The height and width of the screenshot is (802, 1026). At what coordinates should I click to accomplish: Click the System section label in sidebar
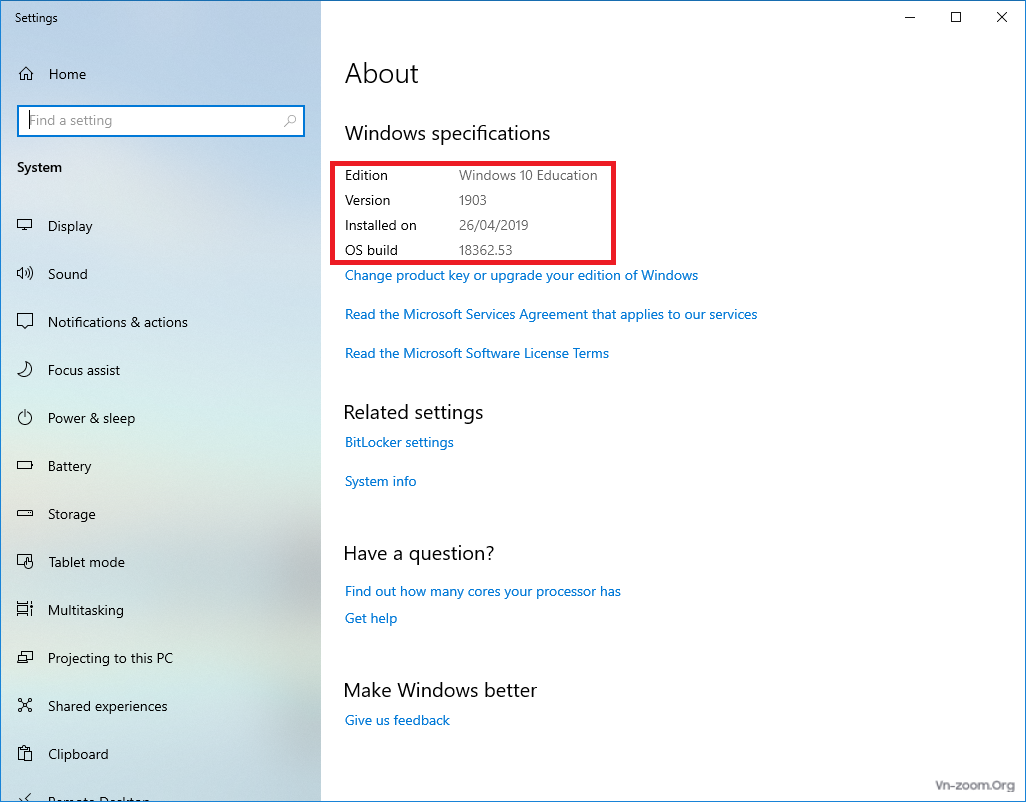click(x=39, y=167)
